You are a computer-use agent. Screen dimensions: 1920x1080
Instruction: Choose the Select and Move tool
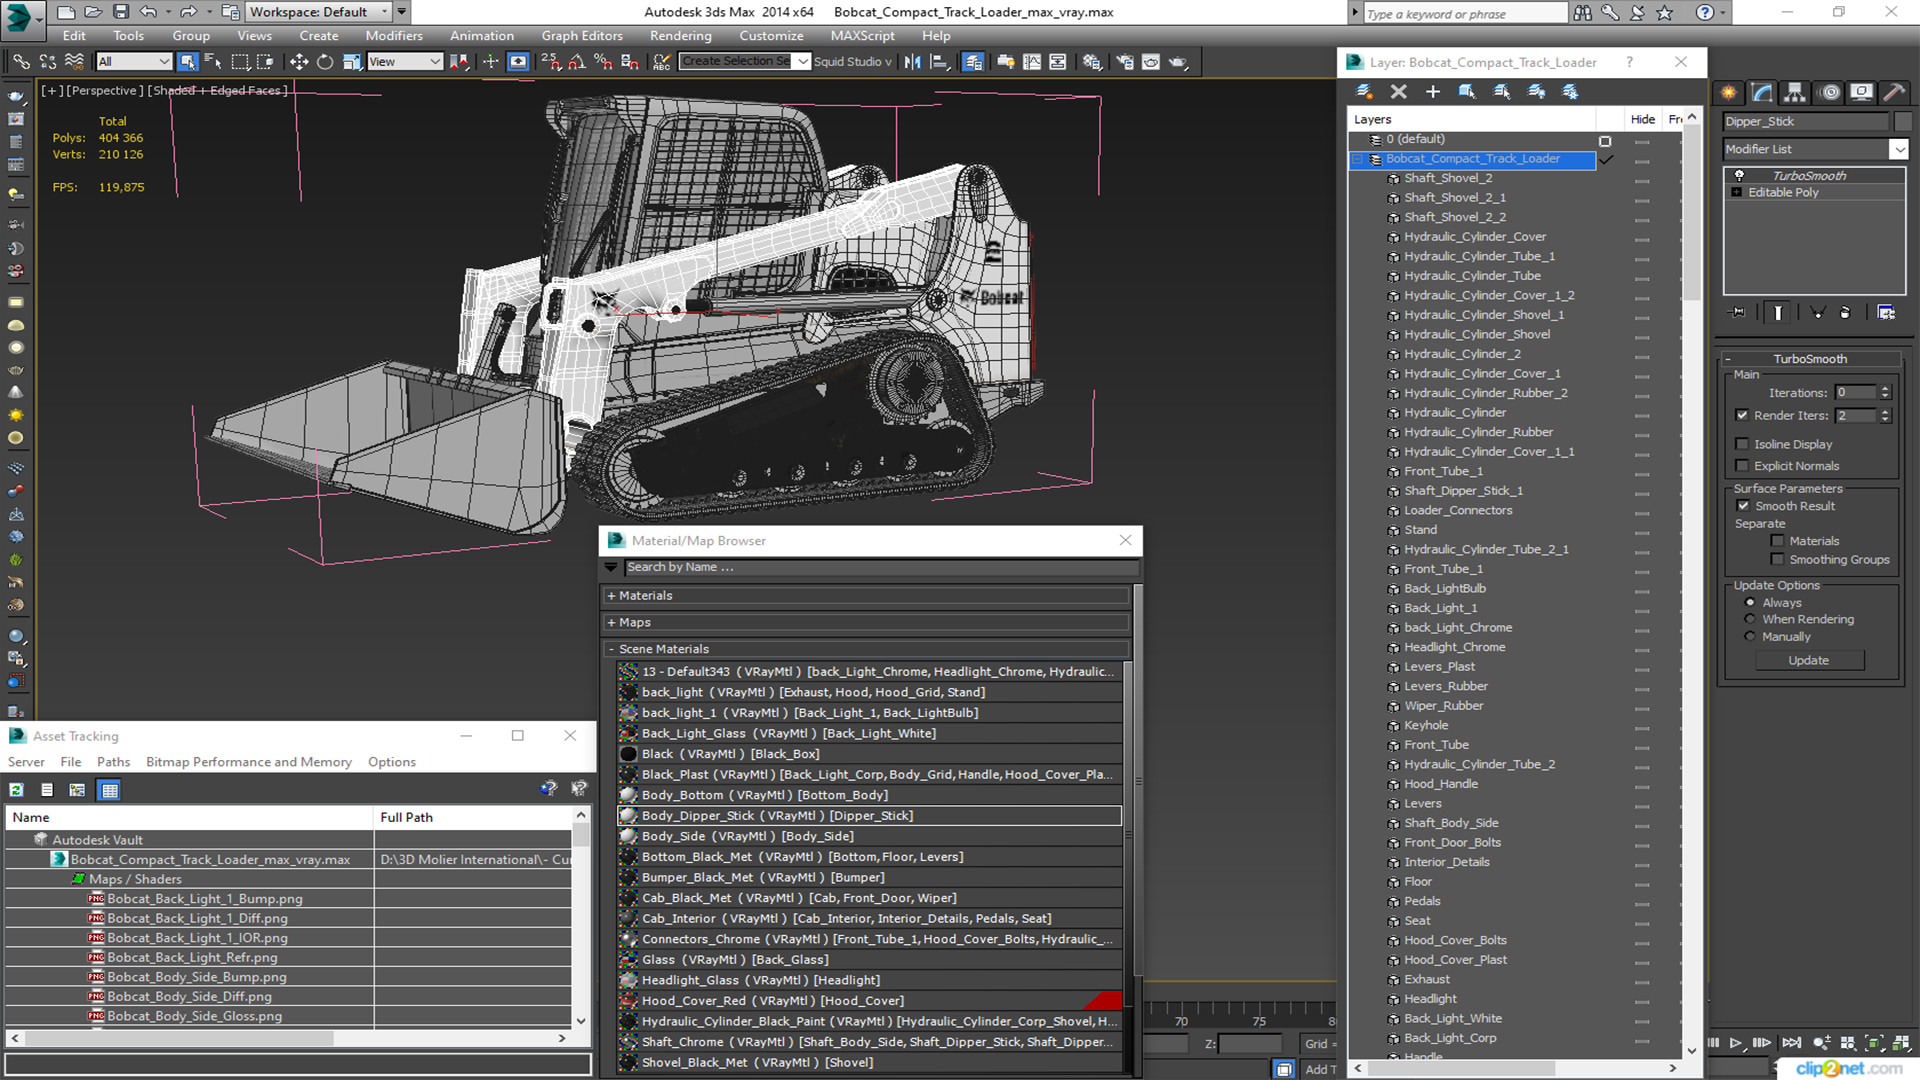point(299,62)
